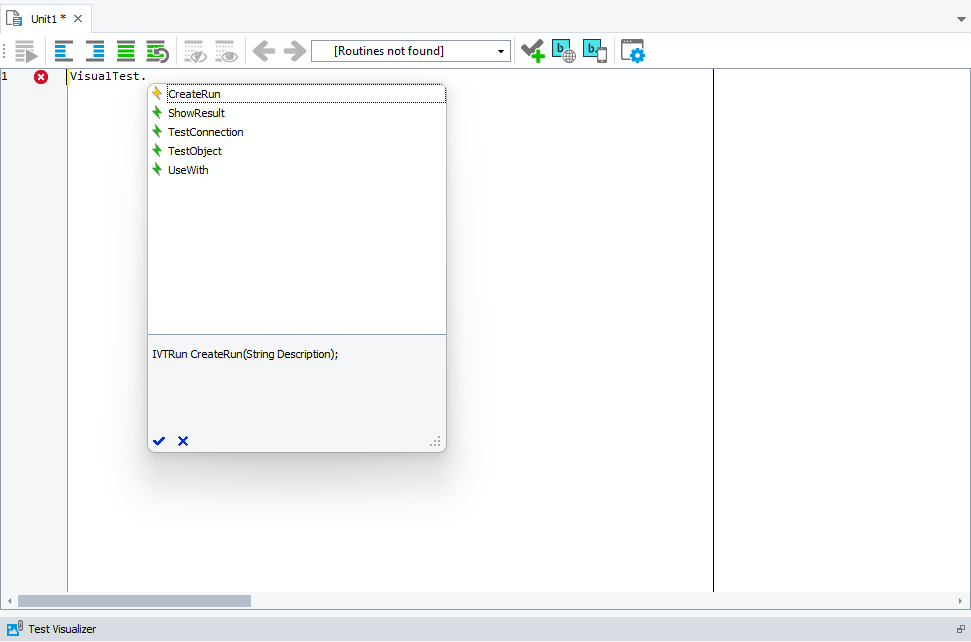Open the window settings gear icon
Screen dimensions: 971x642
(633, 51)
